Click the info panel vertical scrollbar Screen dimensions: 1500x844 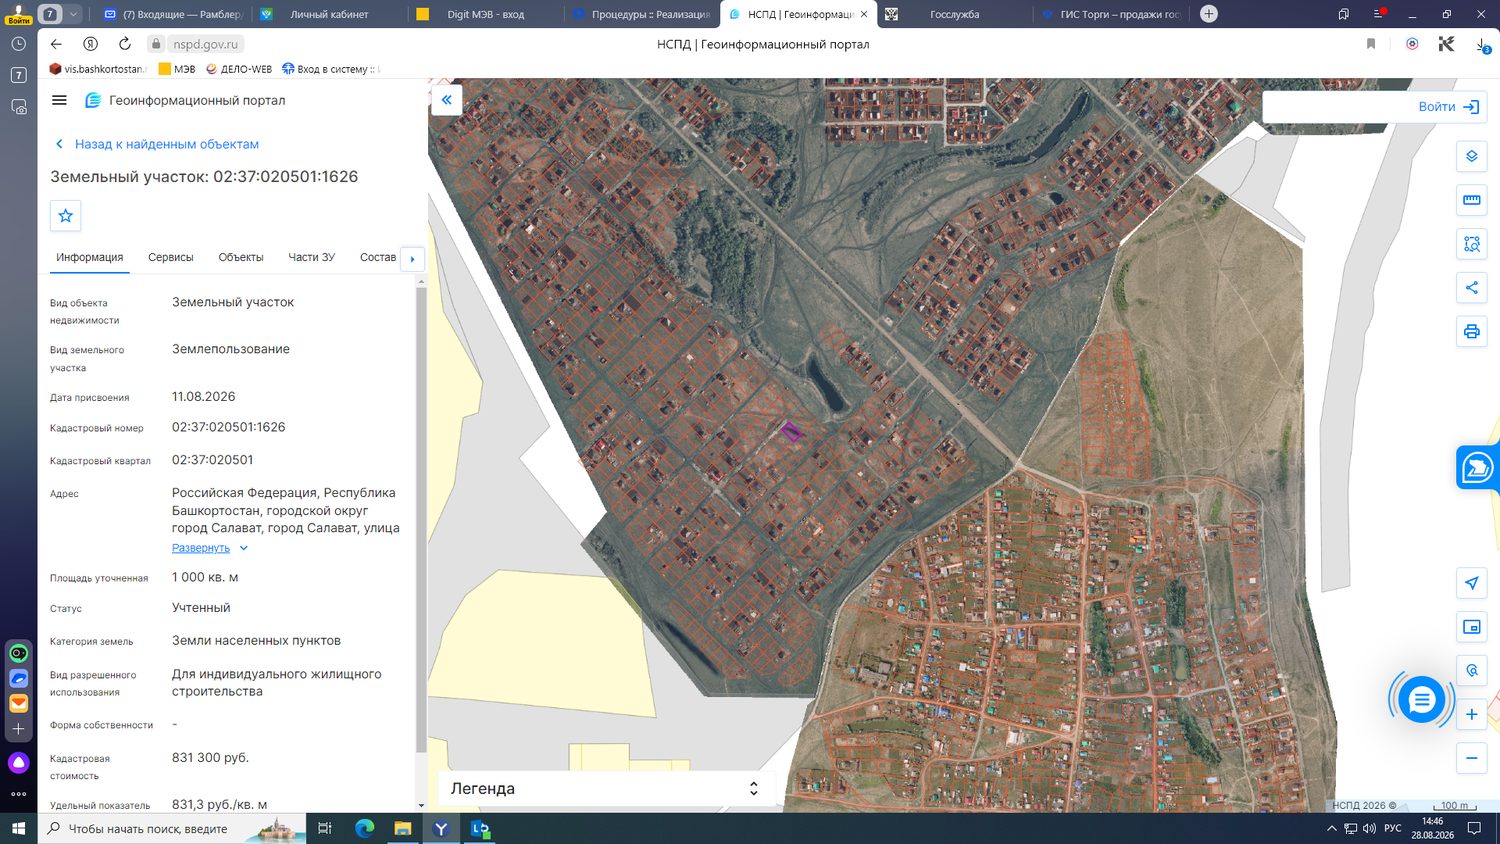coord(421,520)
